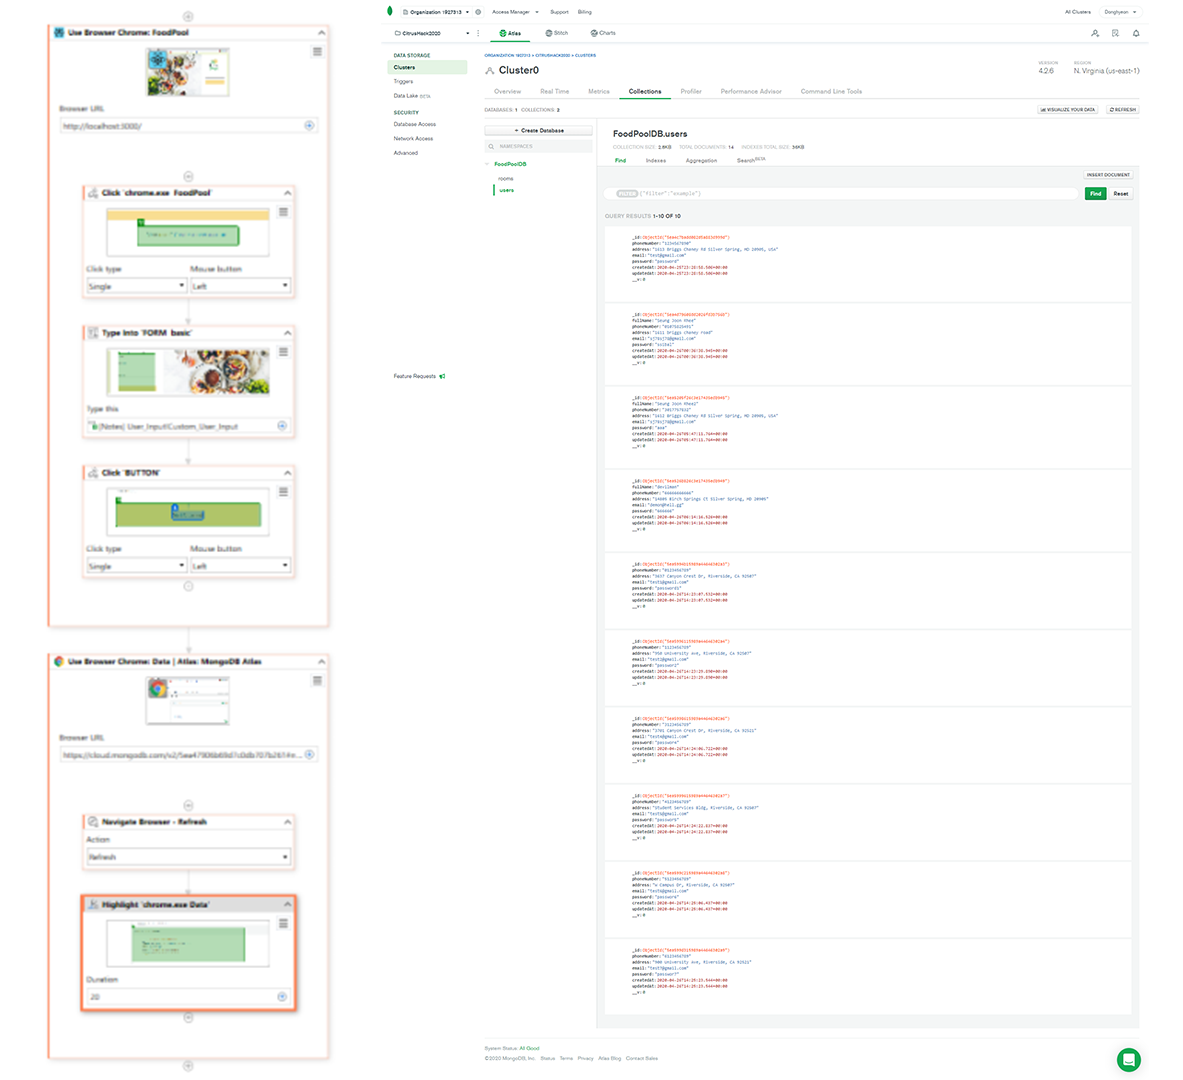Open Organization 1927313 dropdown
Image resolution: width=1183 pixels, height=1080 pixels.
tap(436, 12)
